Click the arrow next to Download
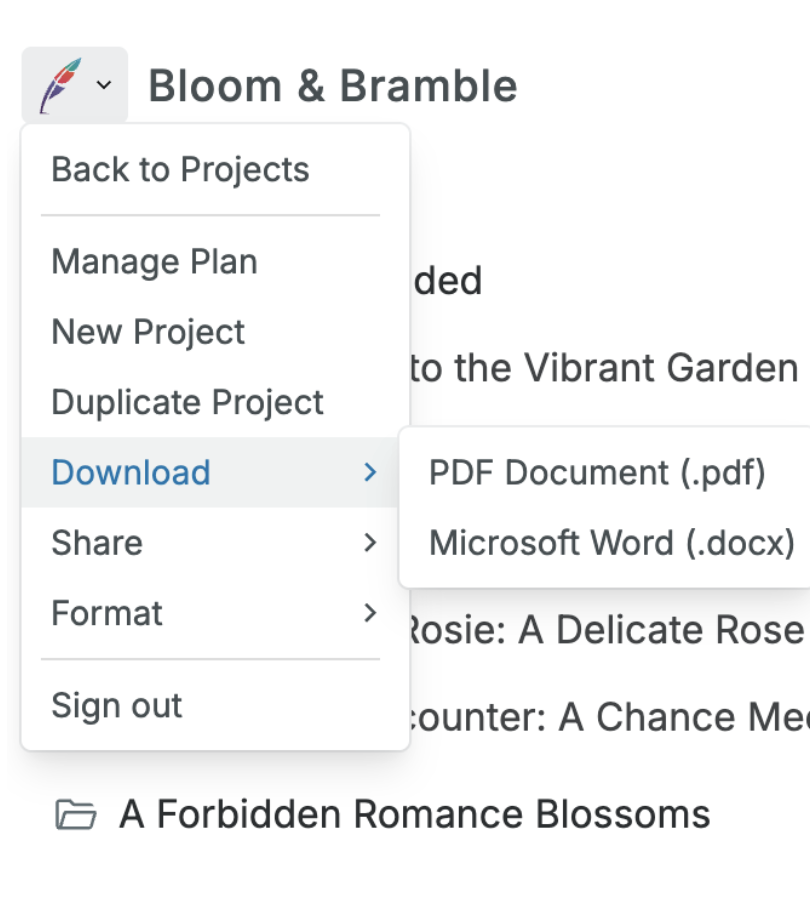The image size is (810, 902). [x=370, y=472]
